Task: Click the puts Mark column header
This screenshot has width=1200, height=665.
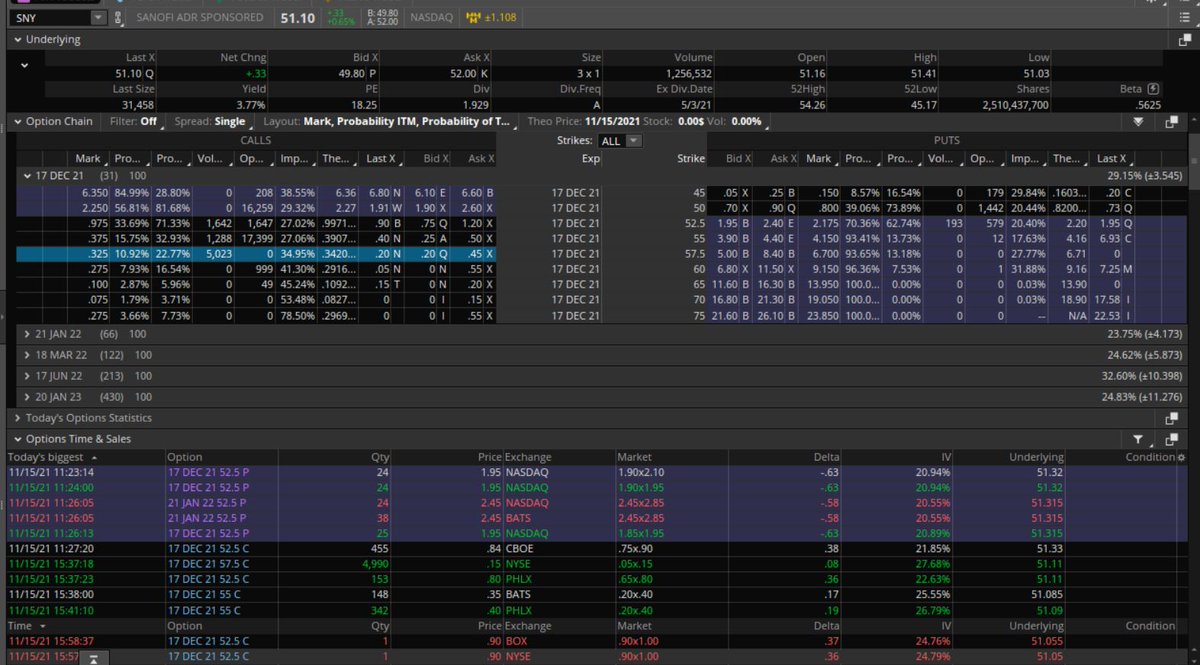Action: pos(818,158)
